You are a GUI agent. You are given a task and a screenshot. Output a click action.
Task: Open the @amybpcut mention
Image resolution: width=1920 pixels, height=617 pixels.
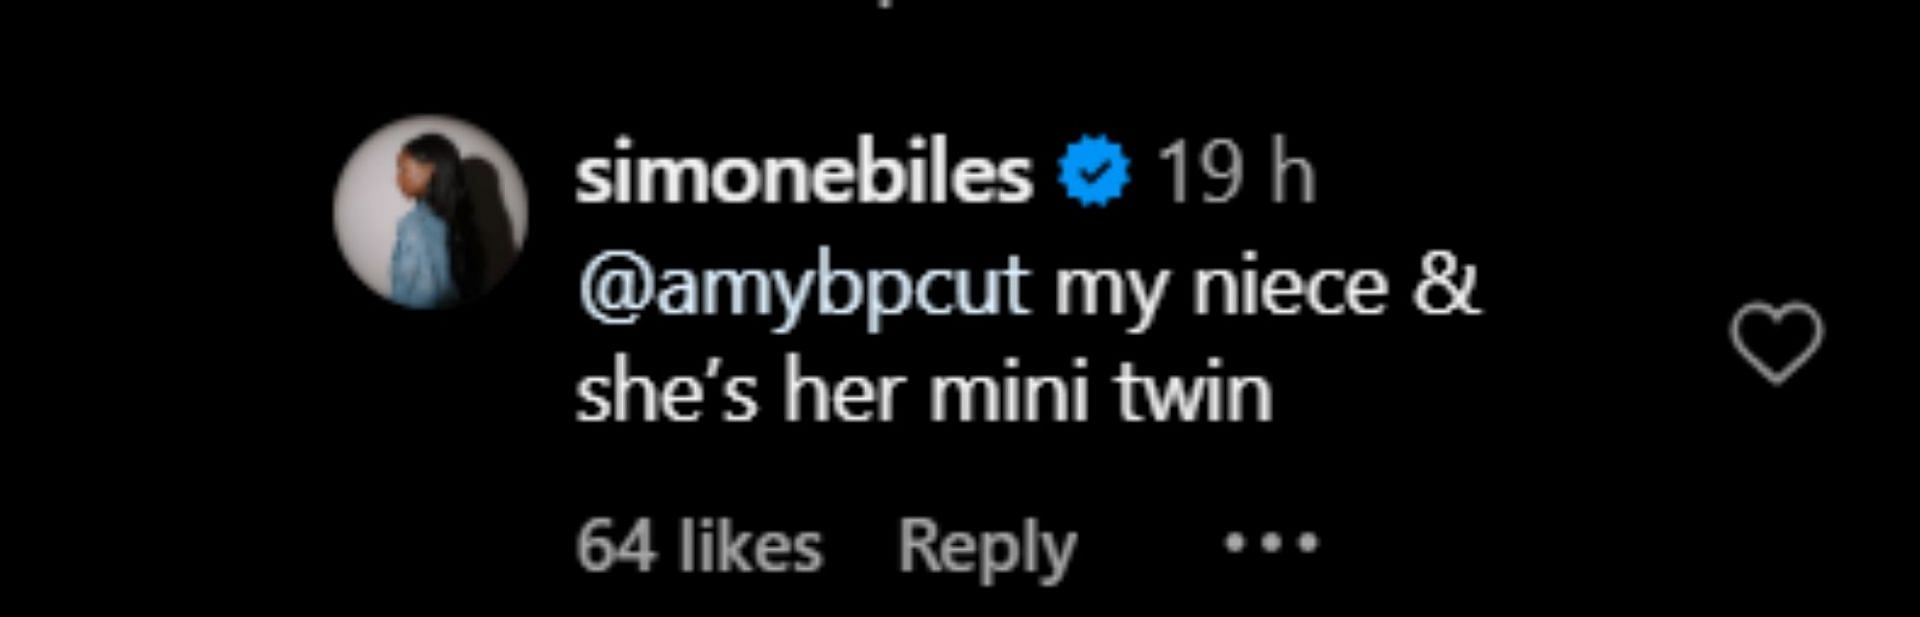pos(803,288)
